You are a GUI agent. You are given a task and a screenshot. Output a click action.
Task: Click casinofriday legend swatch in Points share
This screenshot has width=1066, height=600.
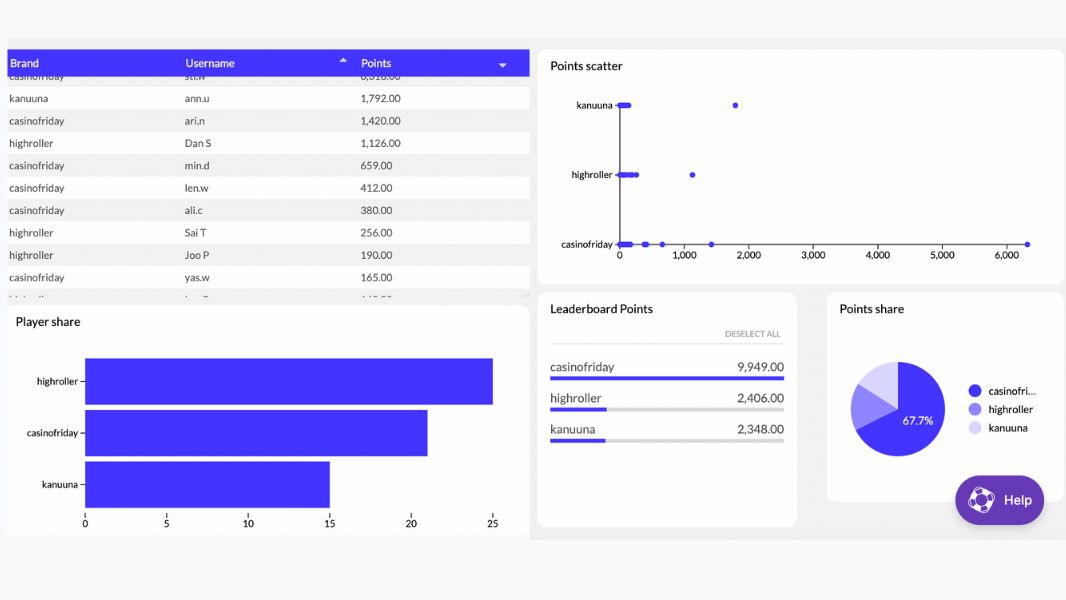click(975, 391)
